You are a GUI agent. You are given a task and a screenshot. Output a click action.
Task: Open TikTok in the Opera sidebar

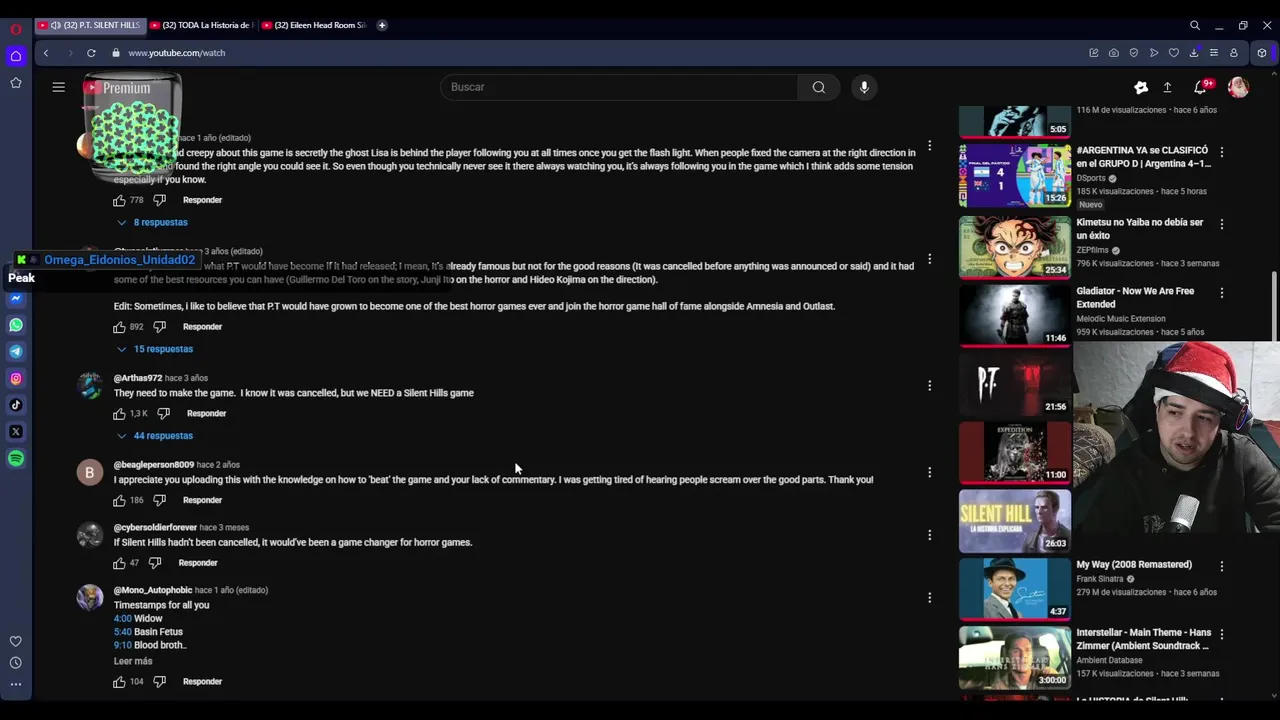[16, 405]
